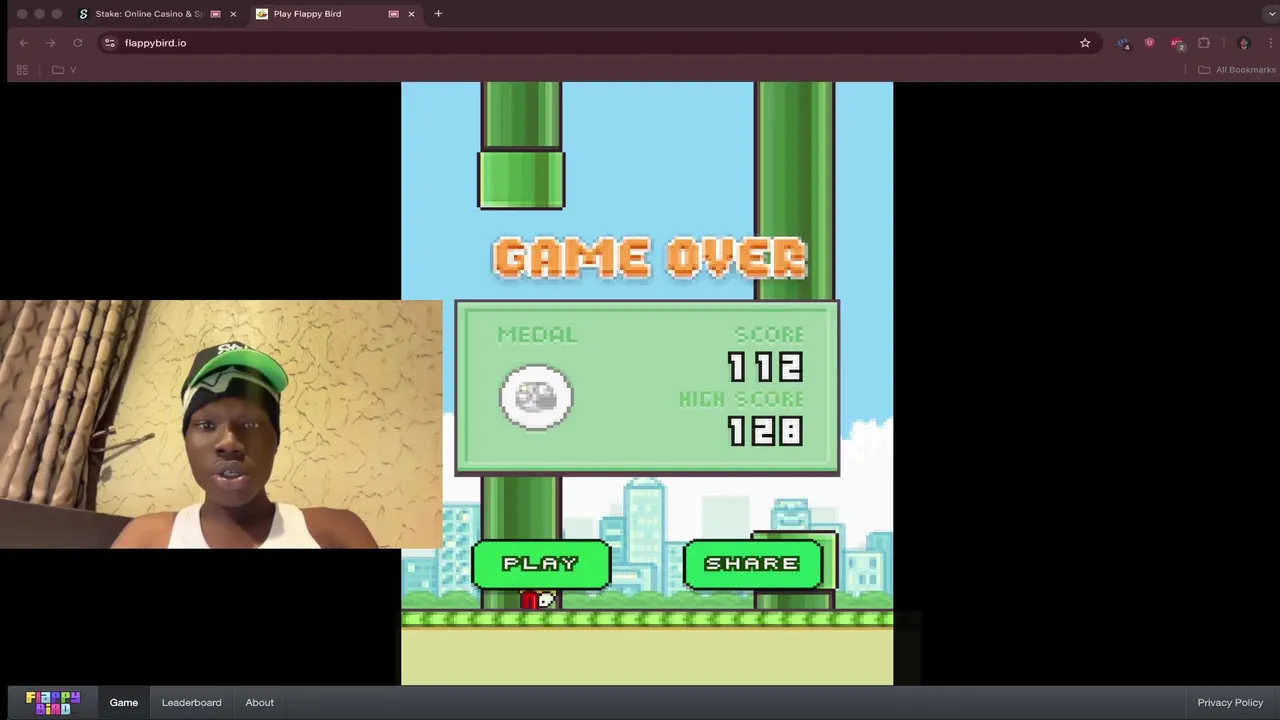The height and width of the screenshot is (720, 1280).
Task: Click the Flappy Bird tab's media indicator icon
Action: point(393,14)
